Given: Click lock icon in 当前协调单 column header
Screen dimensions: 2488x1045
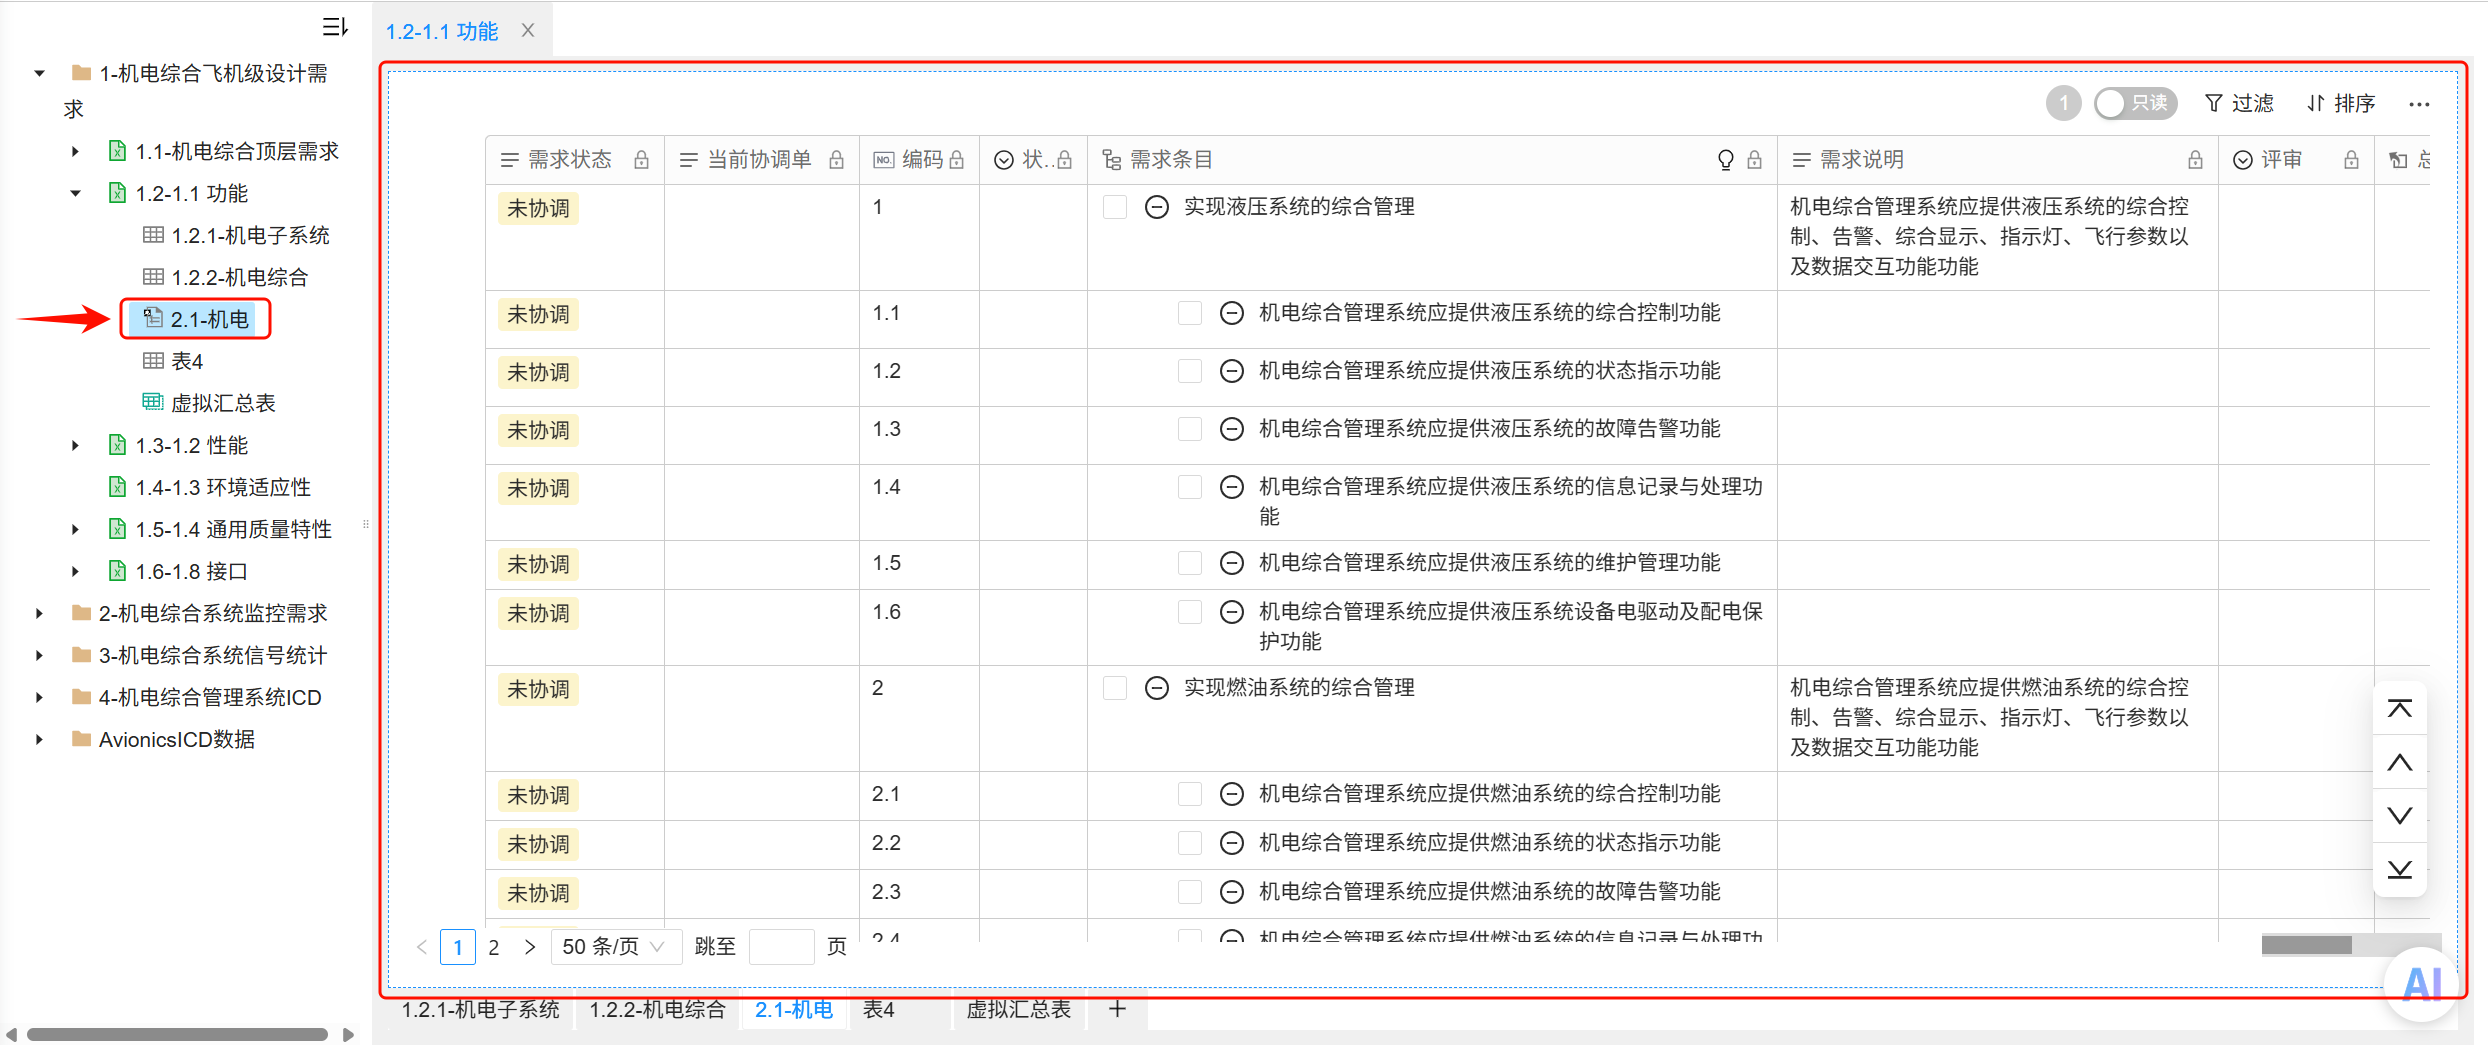Looking at the screenshot, I should point(837,160).
